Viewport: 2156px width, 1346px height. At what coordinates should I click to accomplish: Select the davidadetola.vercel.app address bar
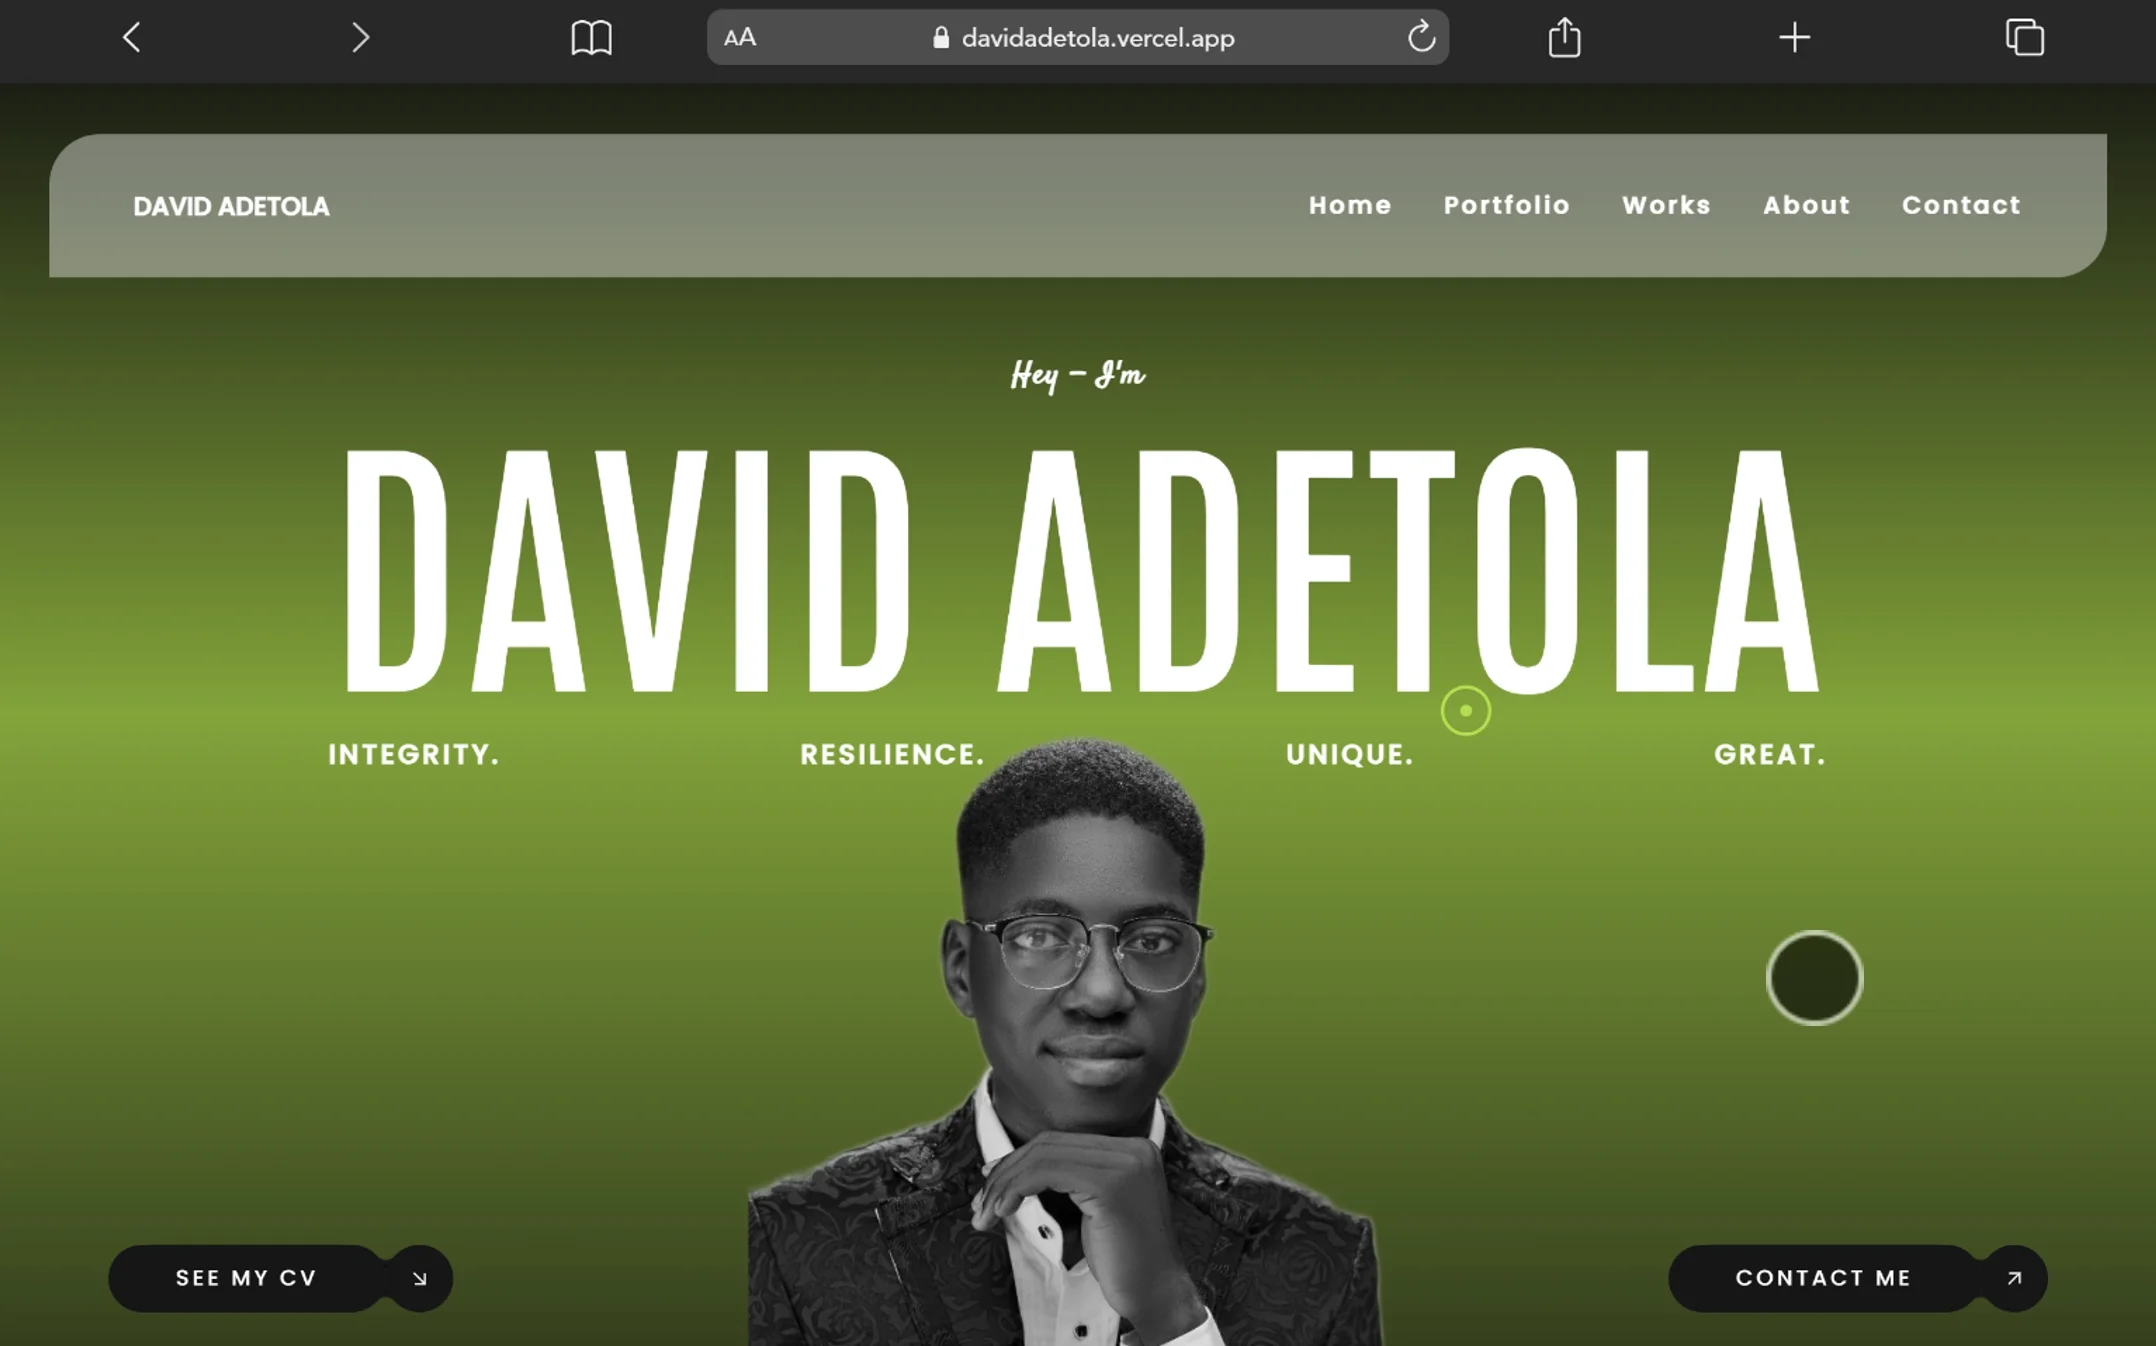coord(1078,38)
